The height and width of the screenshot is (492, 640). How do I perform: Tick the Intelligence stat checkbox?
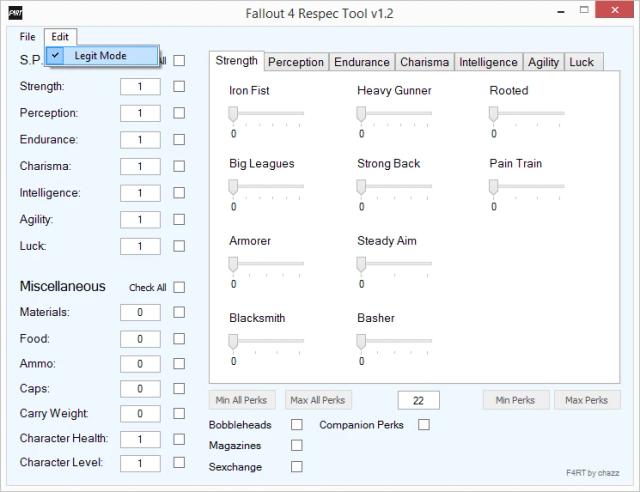[179, 193]
